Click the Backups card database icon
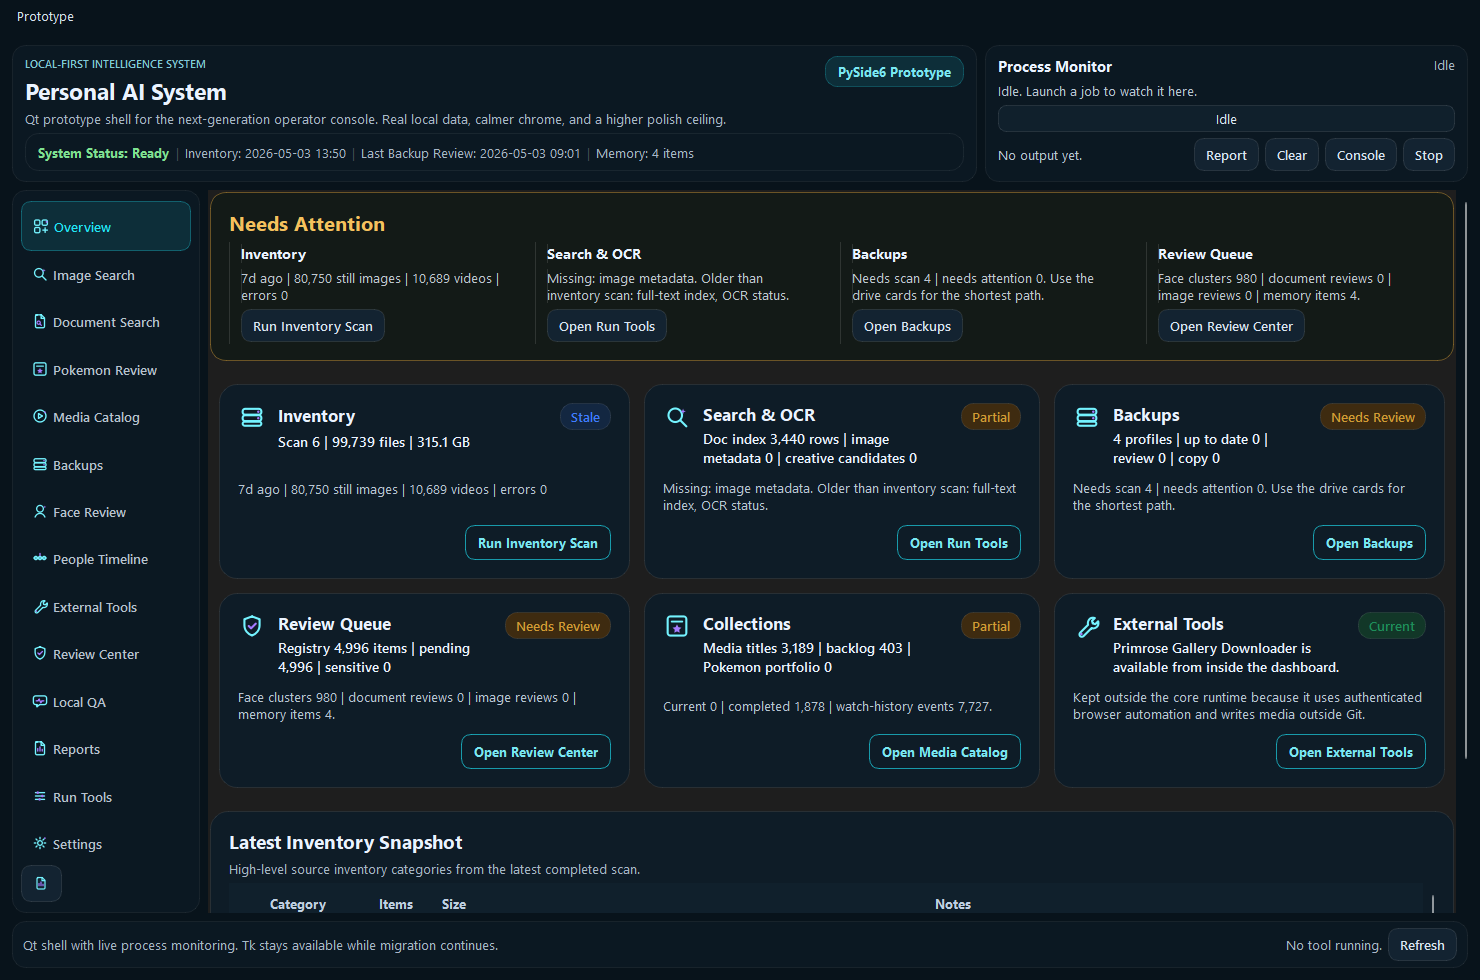 pos(1087,418)
